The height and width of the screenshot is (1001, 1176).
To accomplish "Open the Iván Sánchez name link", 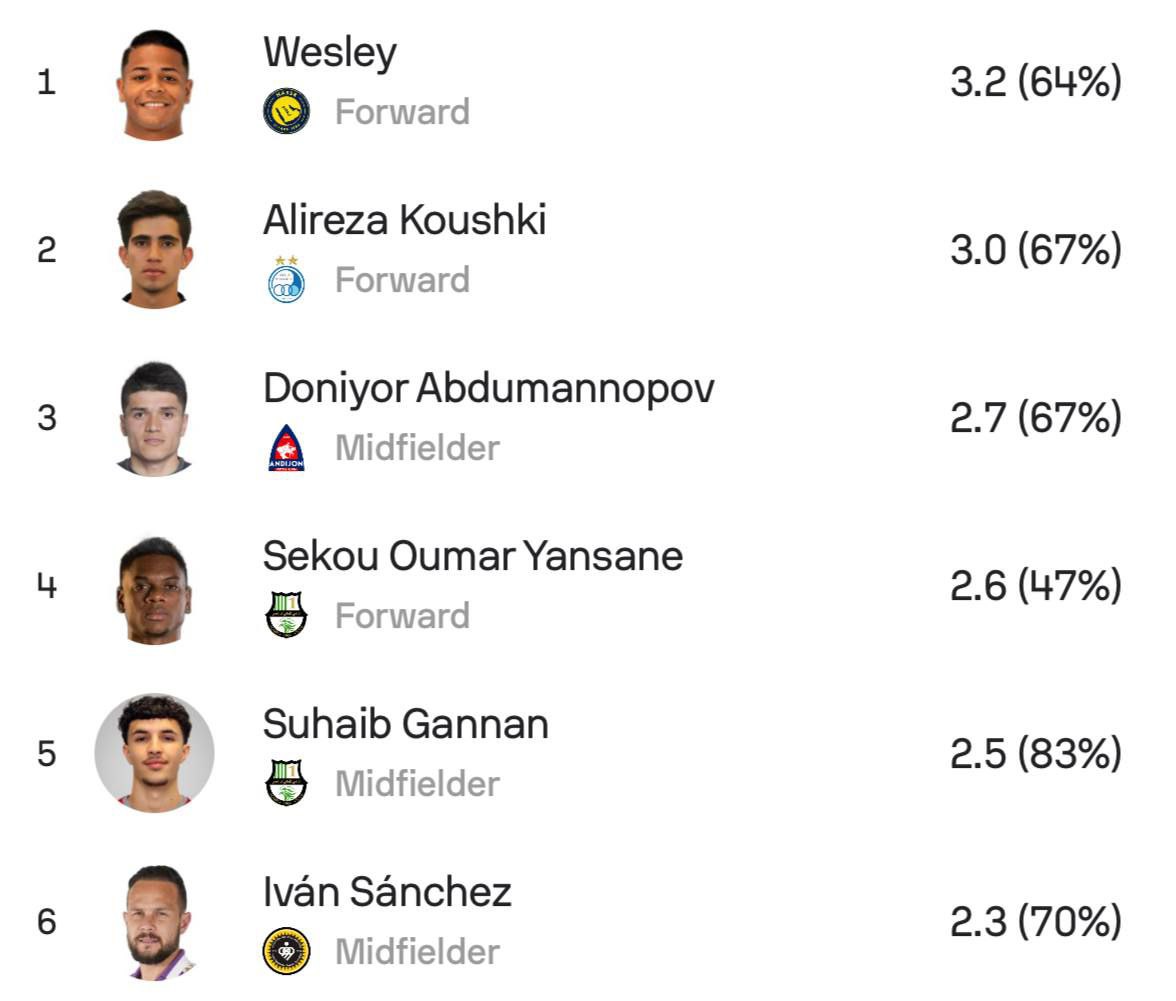I will (387, 892).
